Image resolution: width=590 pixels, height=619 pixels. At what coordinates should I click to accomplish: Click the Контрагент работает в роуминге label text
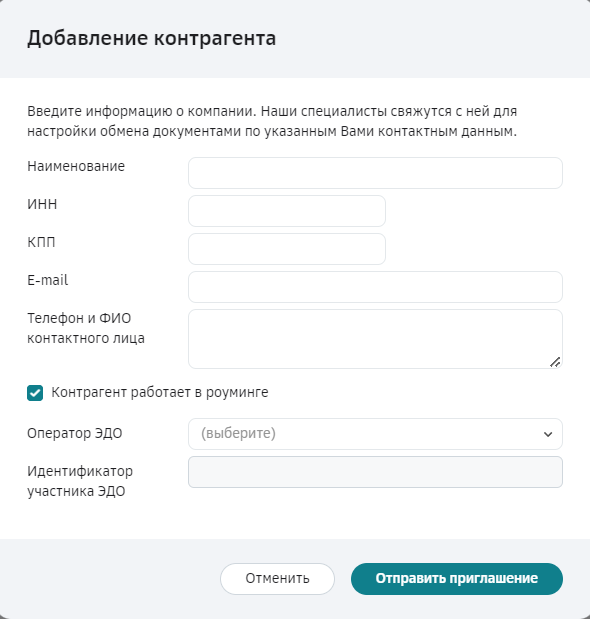[160, 392]
